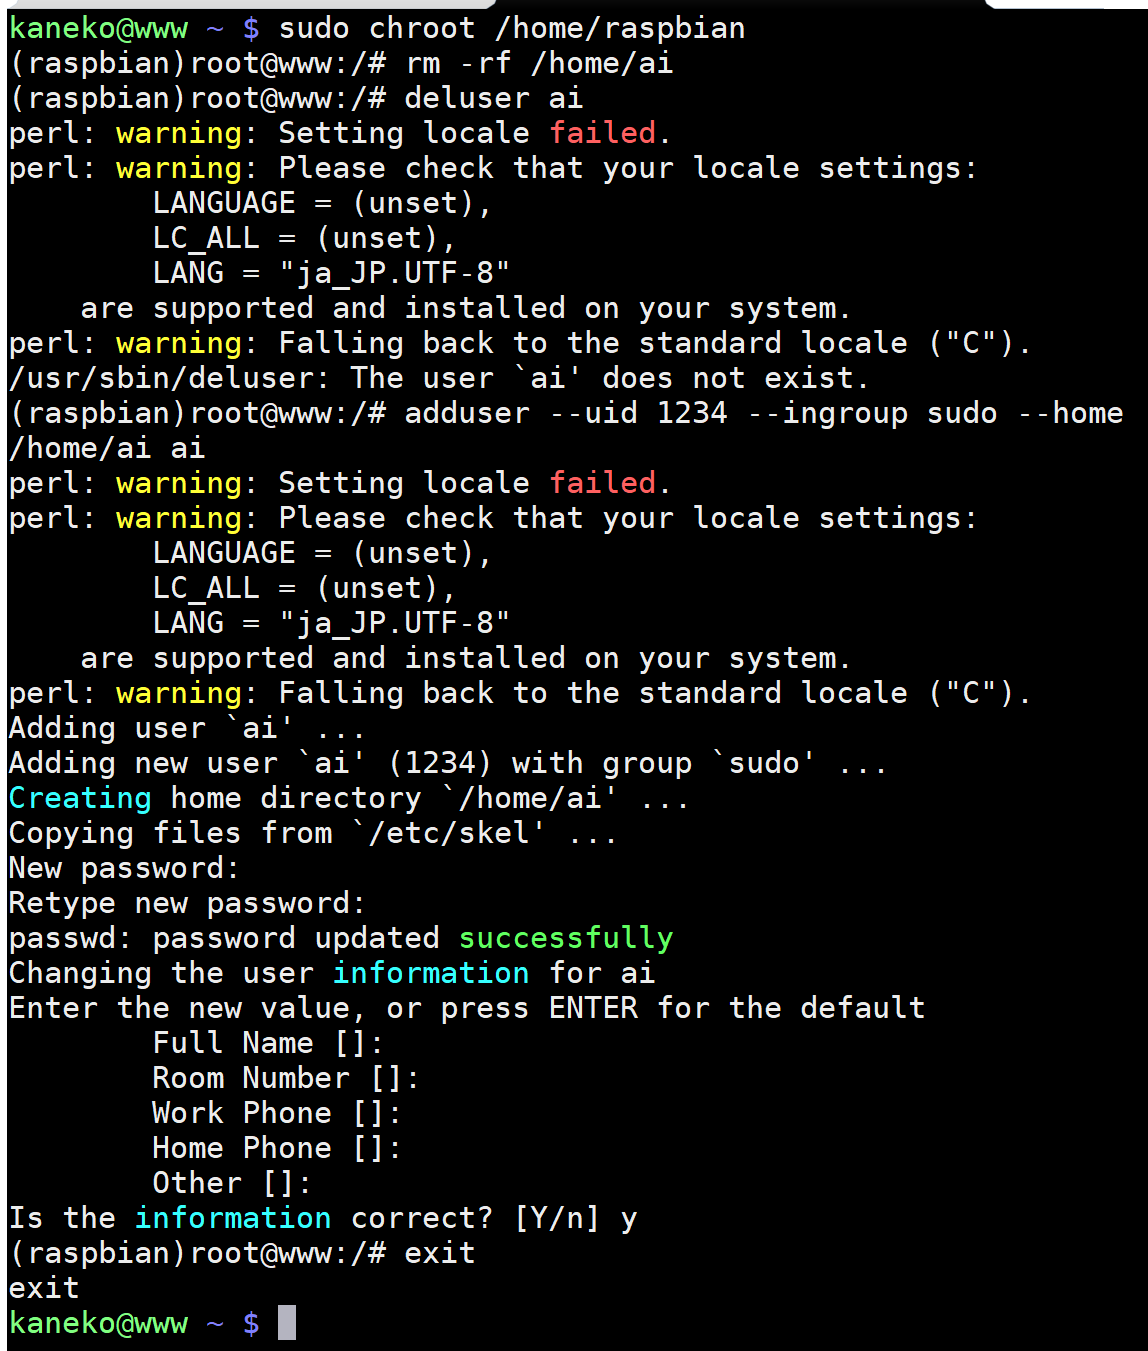Click the 'Full Name []:' prompt line
Image resolution: width=1148 pixels, height=1351 pixels.
[268, 1043]
